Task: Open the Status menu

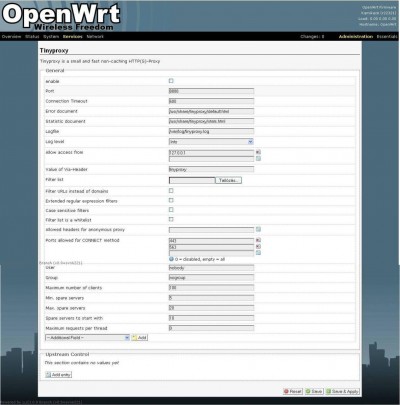Action: click(x=32, y=37)
